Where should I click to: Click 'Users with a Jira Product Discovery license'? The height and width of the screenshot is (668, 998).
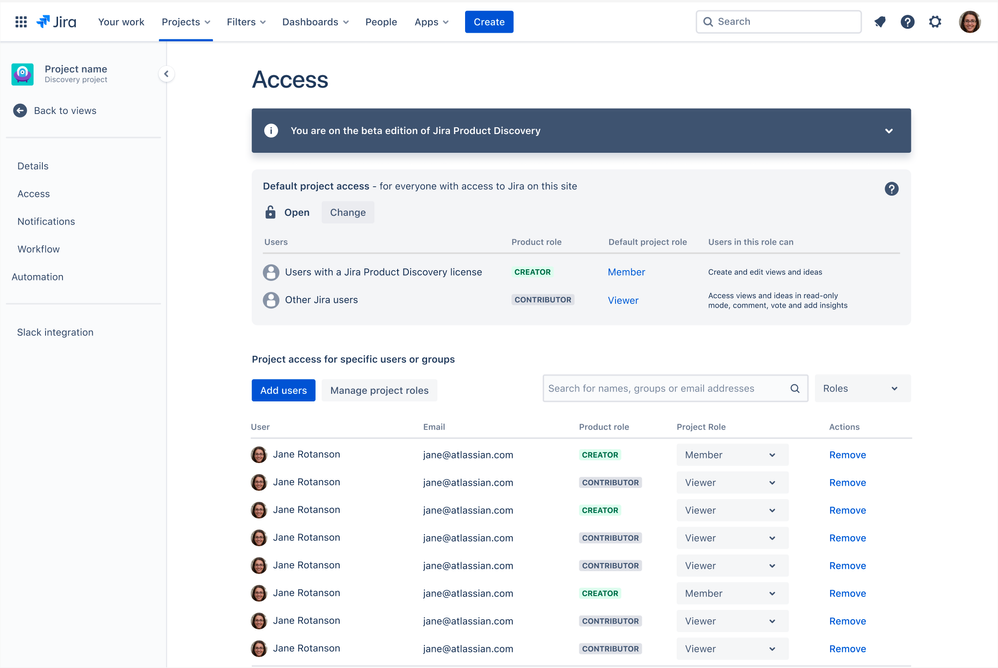[383, 272]
